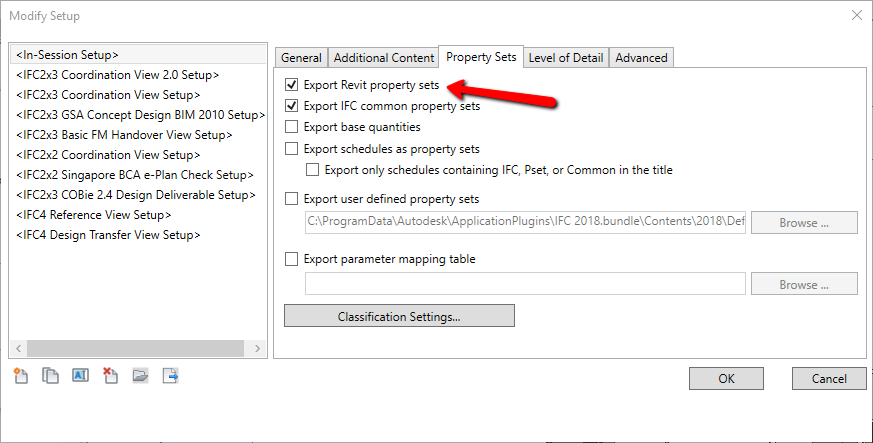Uncheck Export Revit property sets

(x=292, y=86)
